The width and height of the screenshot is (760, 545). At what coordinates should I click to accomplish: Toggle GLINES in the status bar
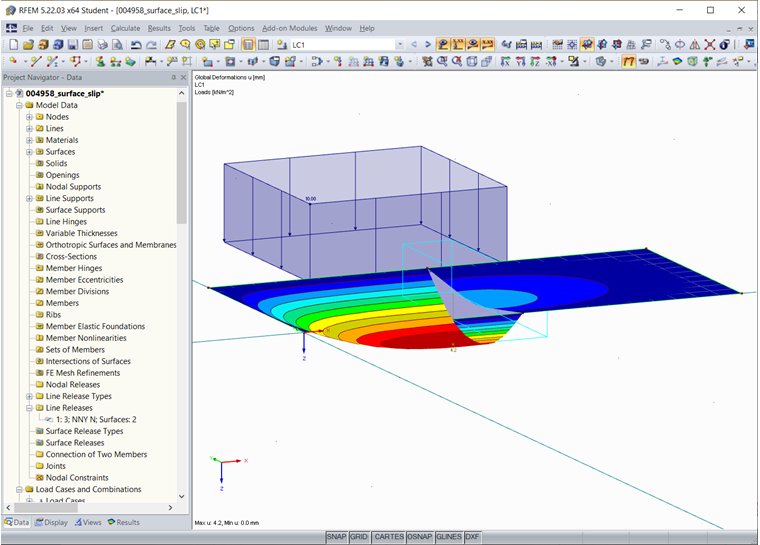tap(448, 537)
